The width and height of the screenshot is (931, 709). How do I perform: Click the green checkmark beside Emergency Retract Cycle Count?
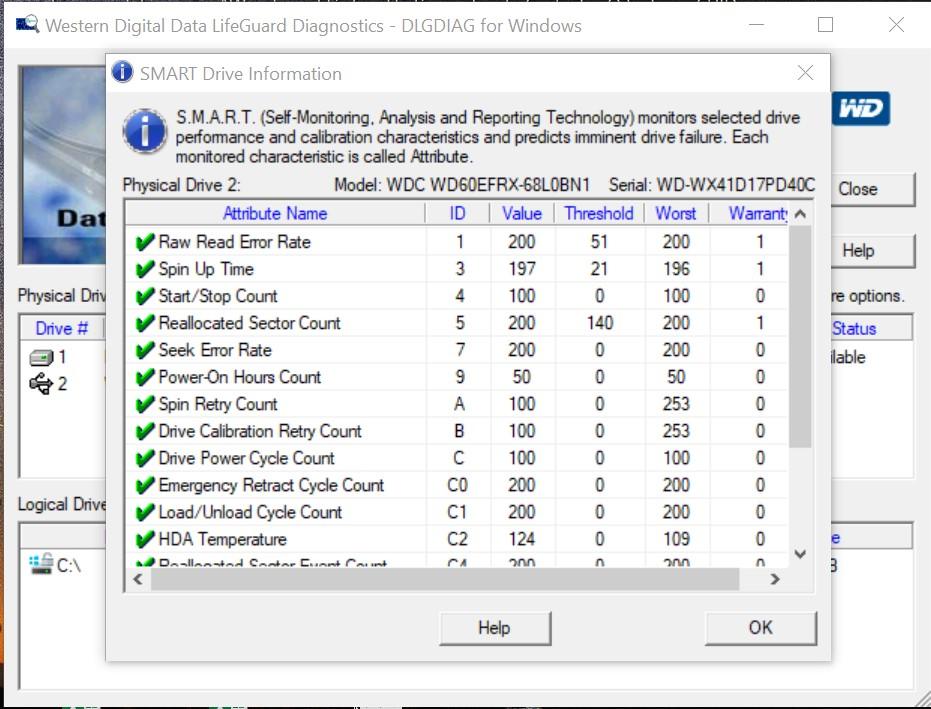point(144,486)
